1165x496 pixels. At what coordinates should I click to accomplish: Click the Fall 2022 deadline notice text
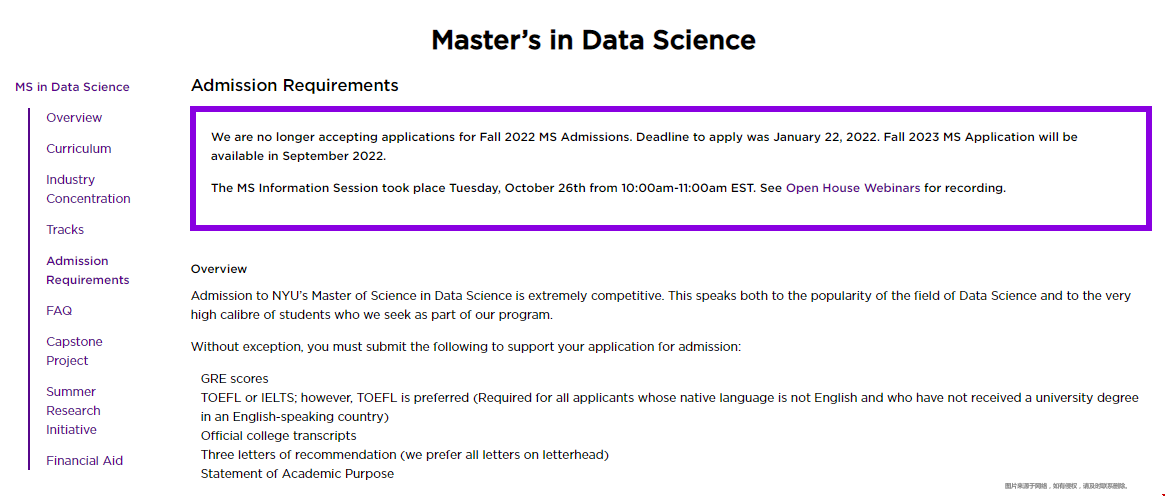coord(644,146)
